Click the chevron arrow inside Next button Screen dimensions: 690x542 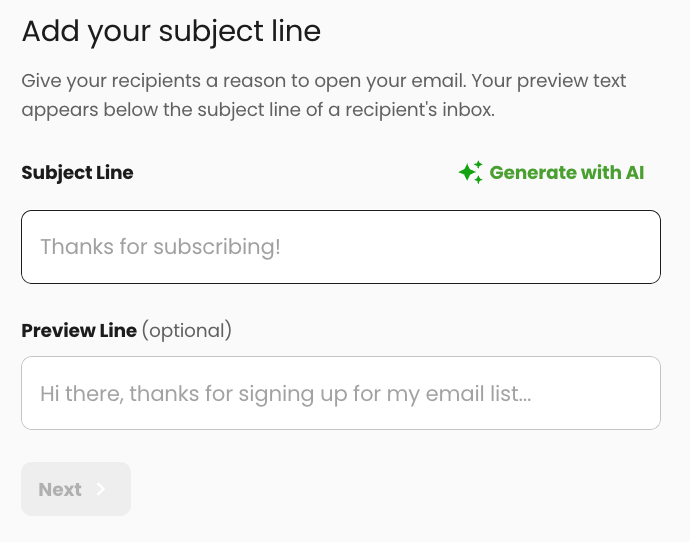pos(101,489)
